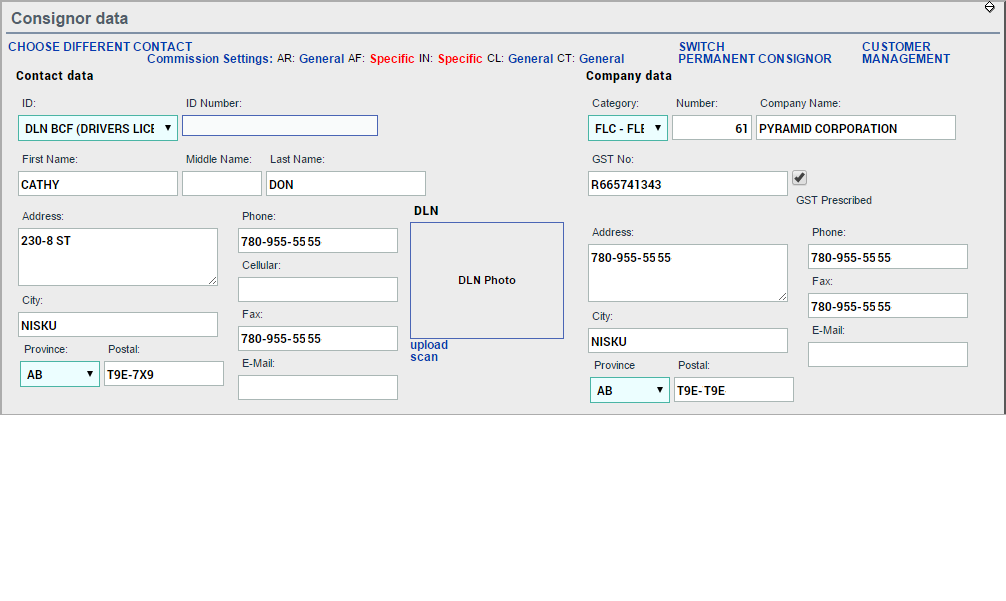This screenshot has height=601, width=1006.
Task: Click the collapse icon at panel top-right
Action: pyautogui.click(x=989, y=7)
